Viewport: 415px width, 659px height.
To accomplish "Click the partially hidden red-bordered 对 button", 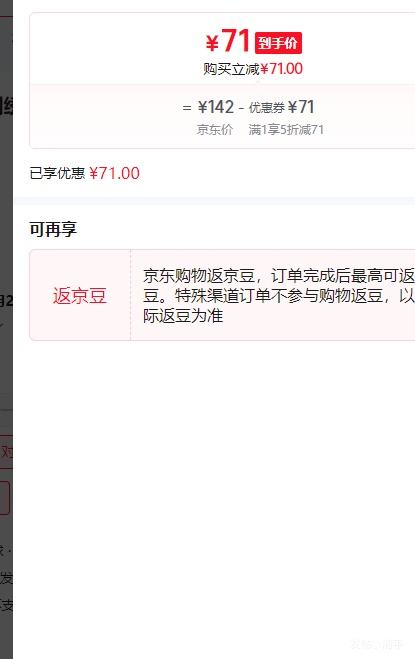I will [6, 452].
